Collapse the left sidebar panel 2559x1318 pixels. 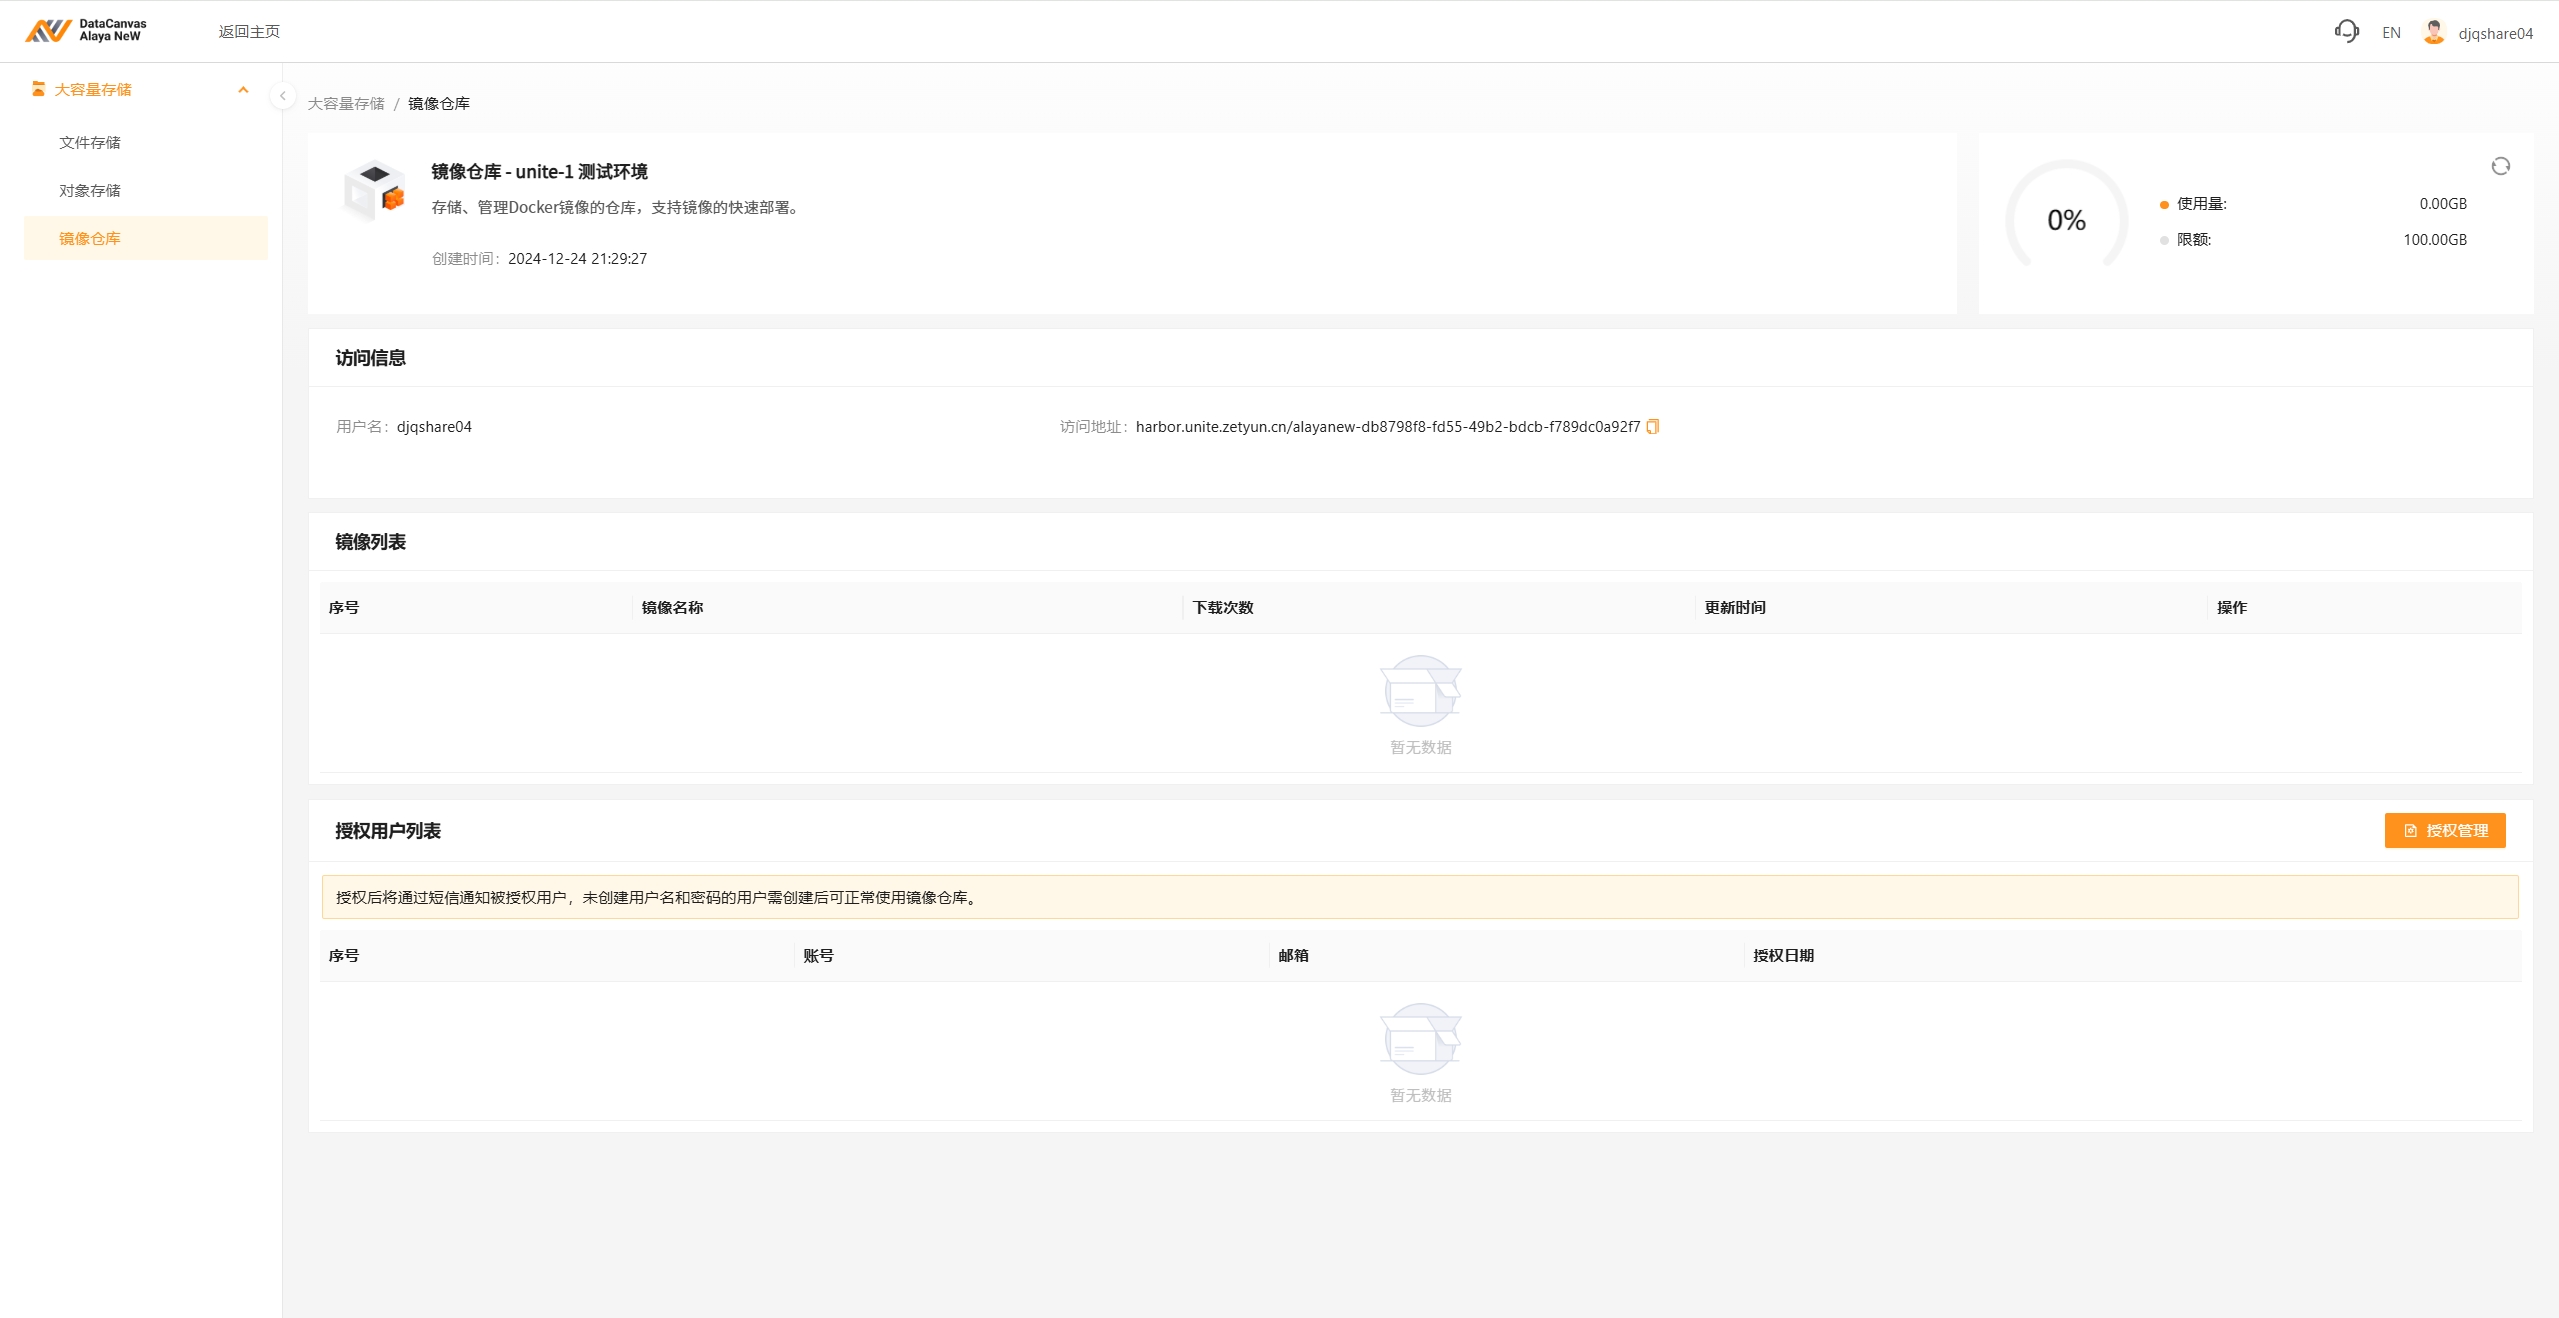(282, 96)
